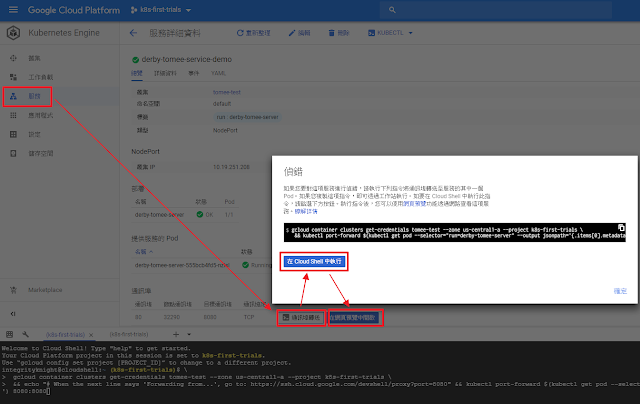Screen dimensions: 640x404
Task: Select the Overview (總覽) tab
Action: [x=137, y=73]
